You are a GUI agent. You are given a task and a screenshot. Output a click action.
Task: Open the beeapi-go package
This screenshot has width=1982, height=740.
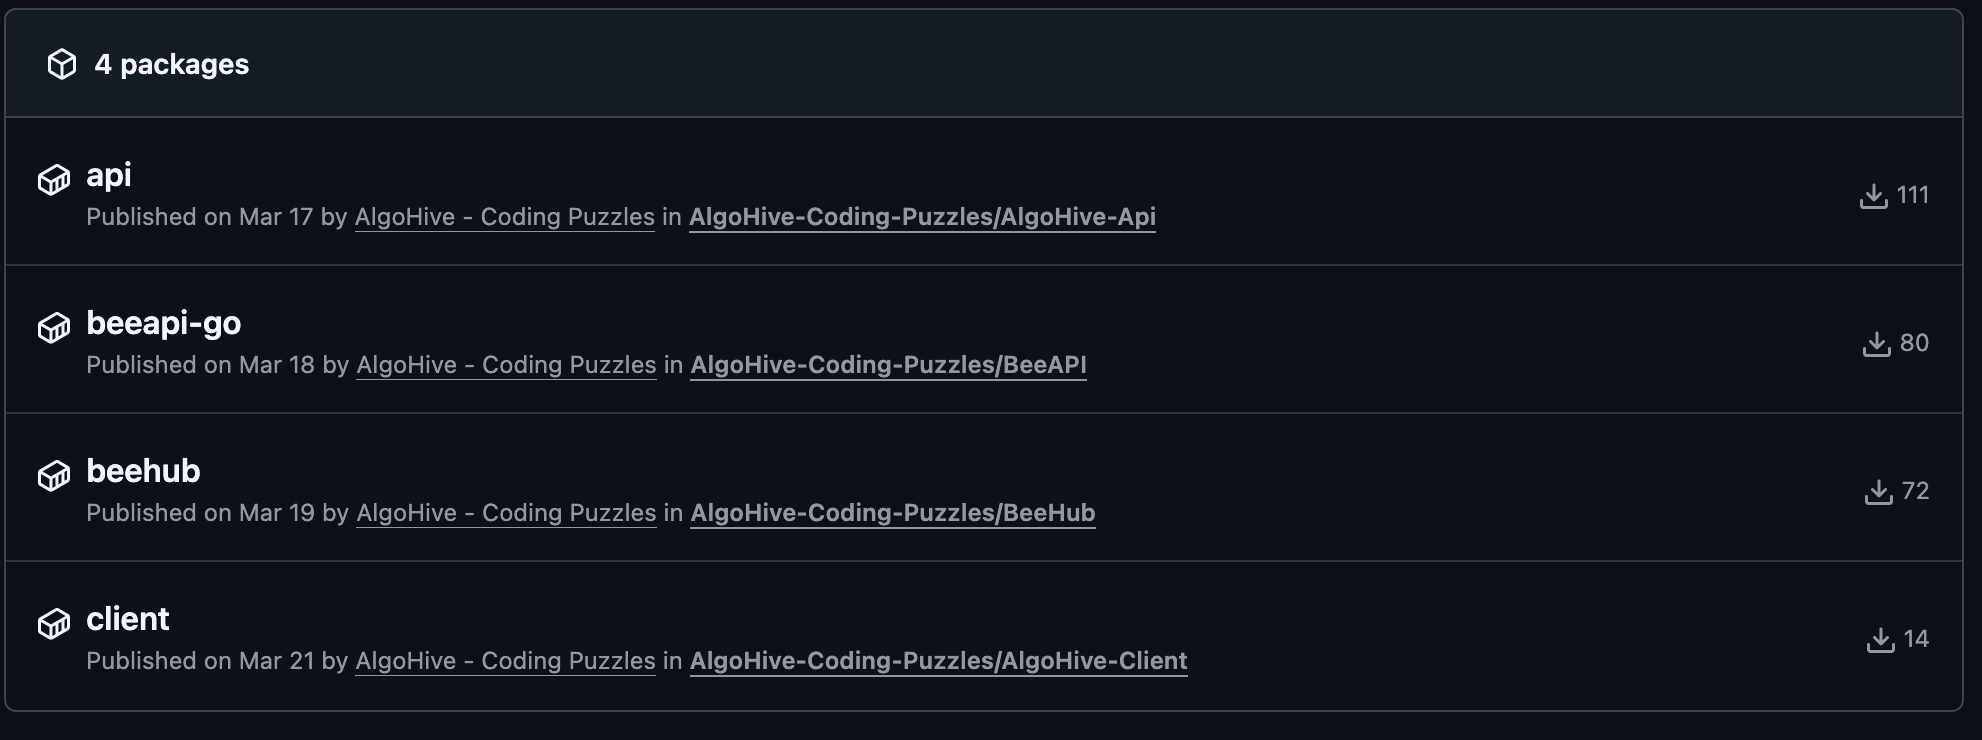[164, 324]
